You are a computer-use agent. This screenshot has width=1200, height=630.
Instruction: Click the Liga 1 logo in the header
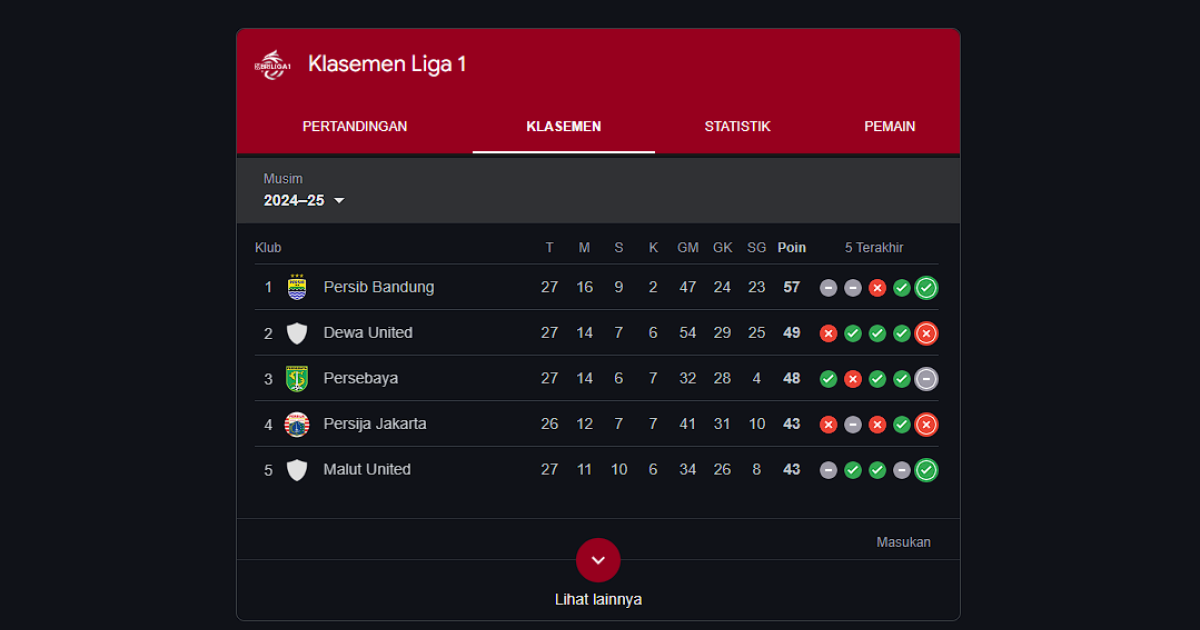[272, 63]
